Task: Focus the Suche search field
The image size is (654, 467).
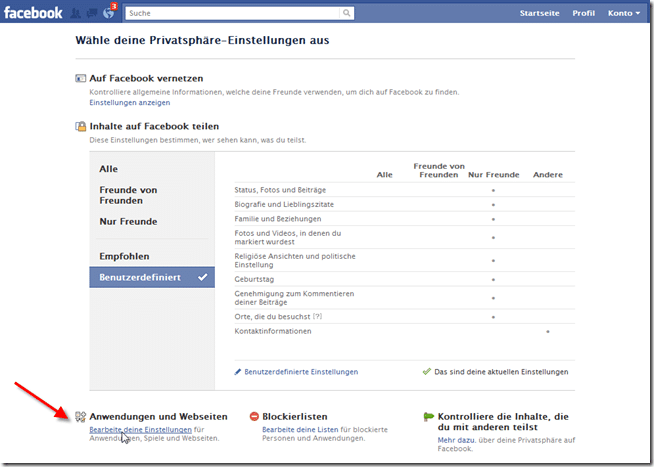Action: (233, 13)
